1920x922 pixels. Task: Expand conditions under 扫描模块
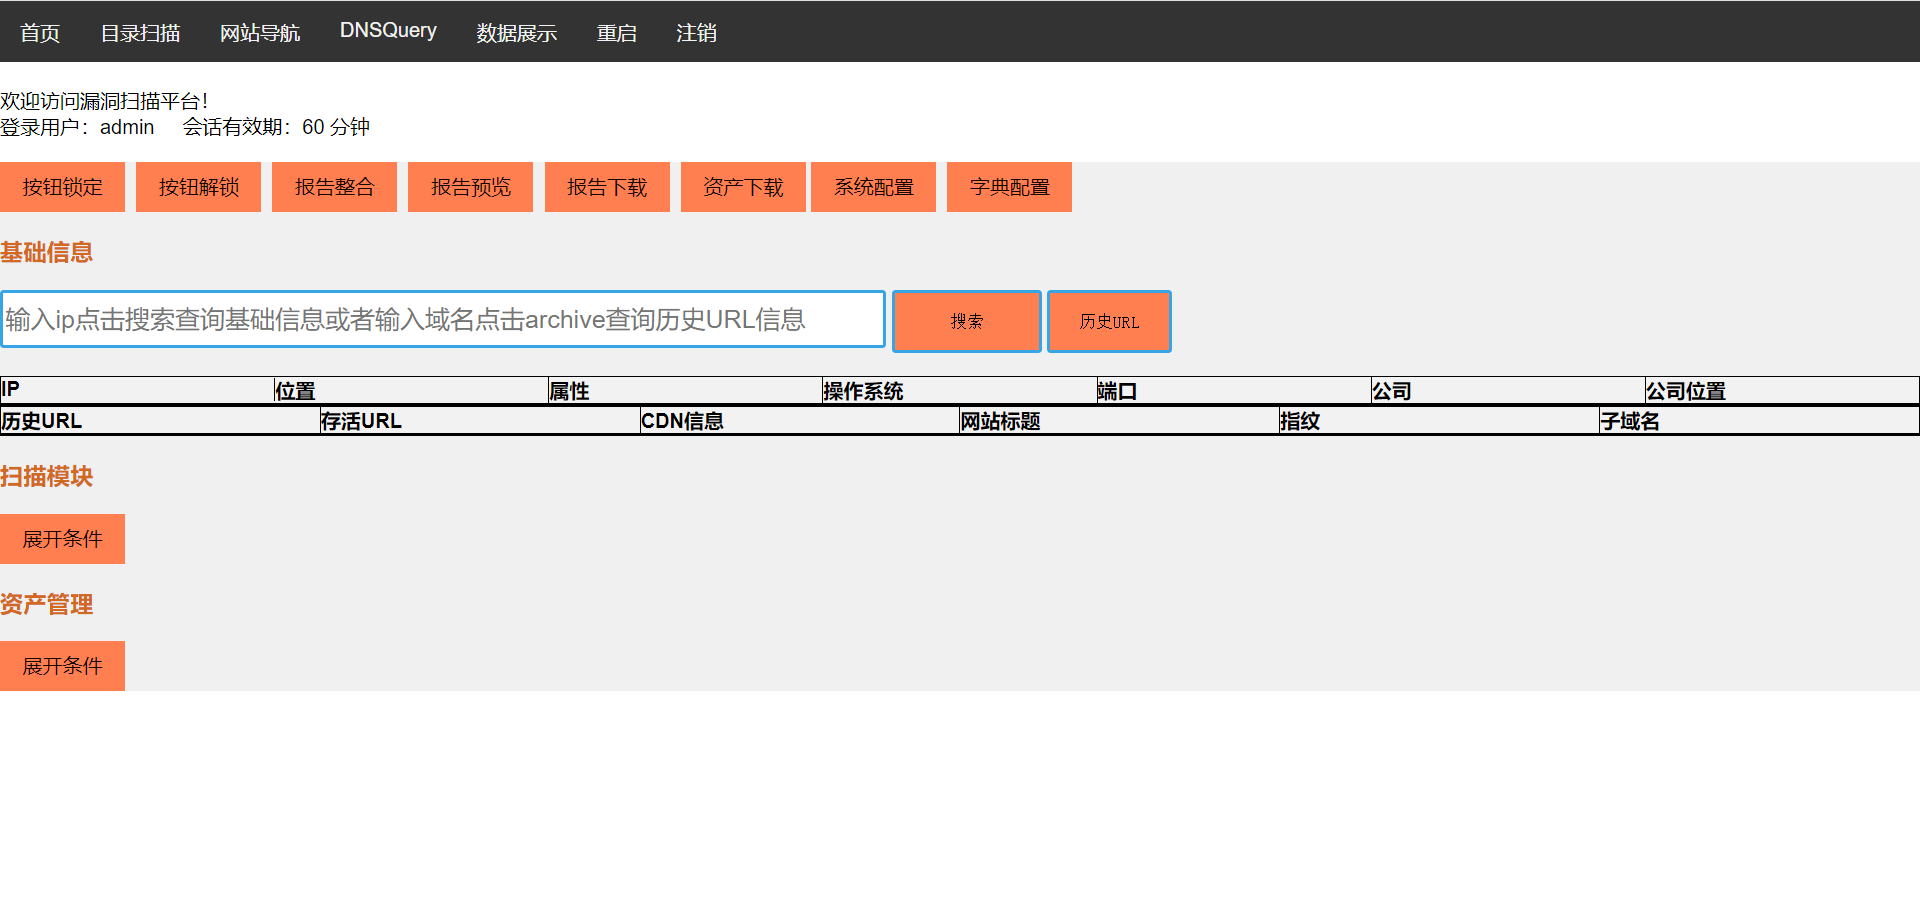[x=62, y=539]
